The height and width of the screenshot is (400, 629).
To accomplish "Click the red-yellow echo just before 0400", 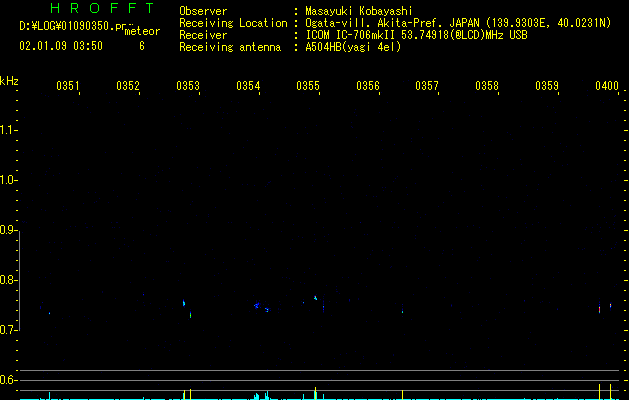I will (x=599, y=309).
